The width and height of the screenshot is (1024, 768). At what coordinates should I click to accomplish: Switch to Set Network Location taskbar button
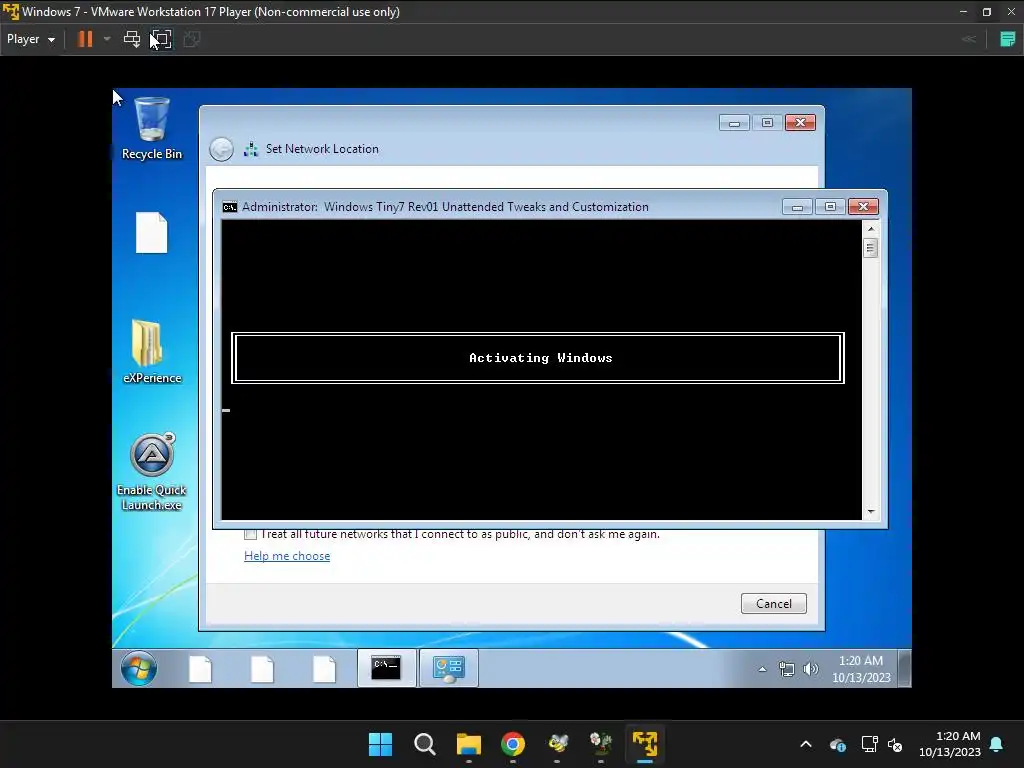(449, 668)
